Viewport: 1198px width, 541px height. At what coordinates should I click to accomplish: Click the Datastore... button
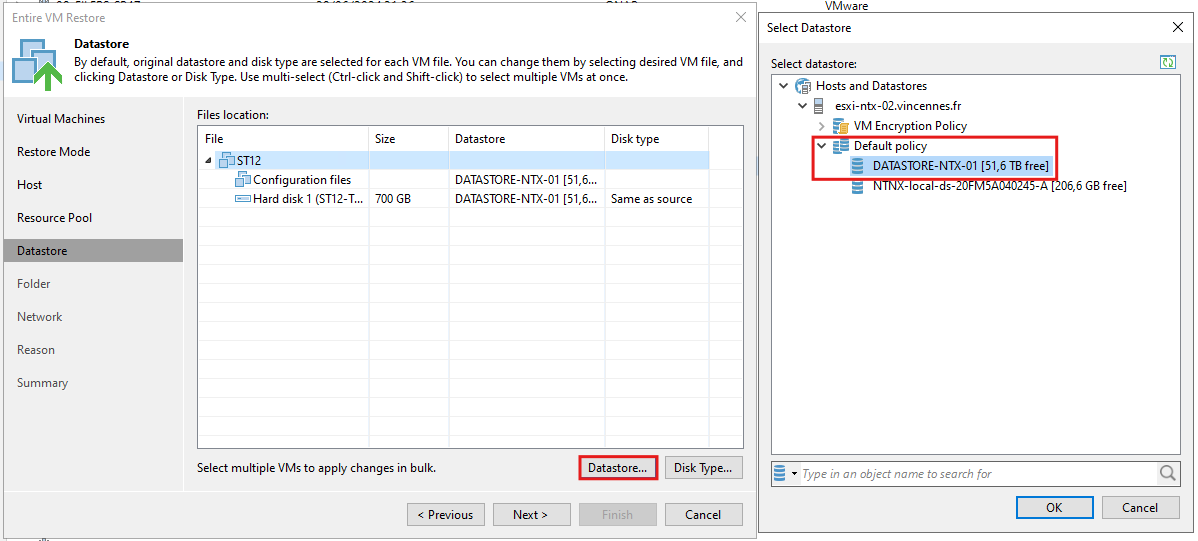(618, 468)
